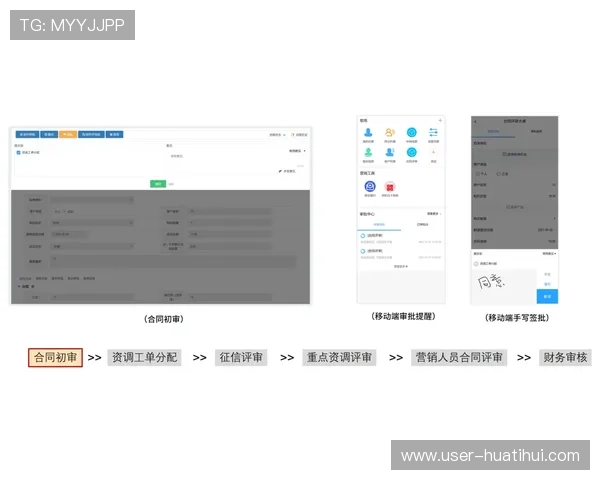
Task: Tap the handwriting signature pad showing 同意
Action: pos(504,286)
